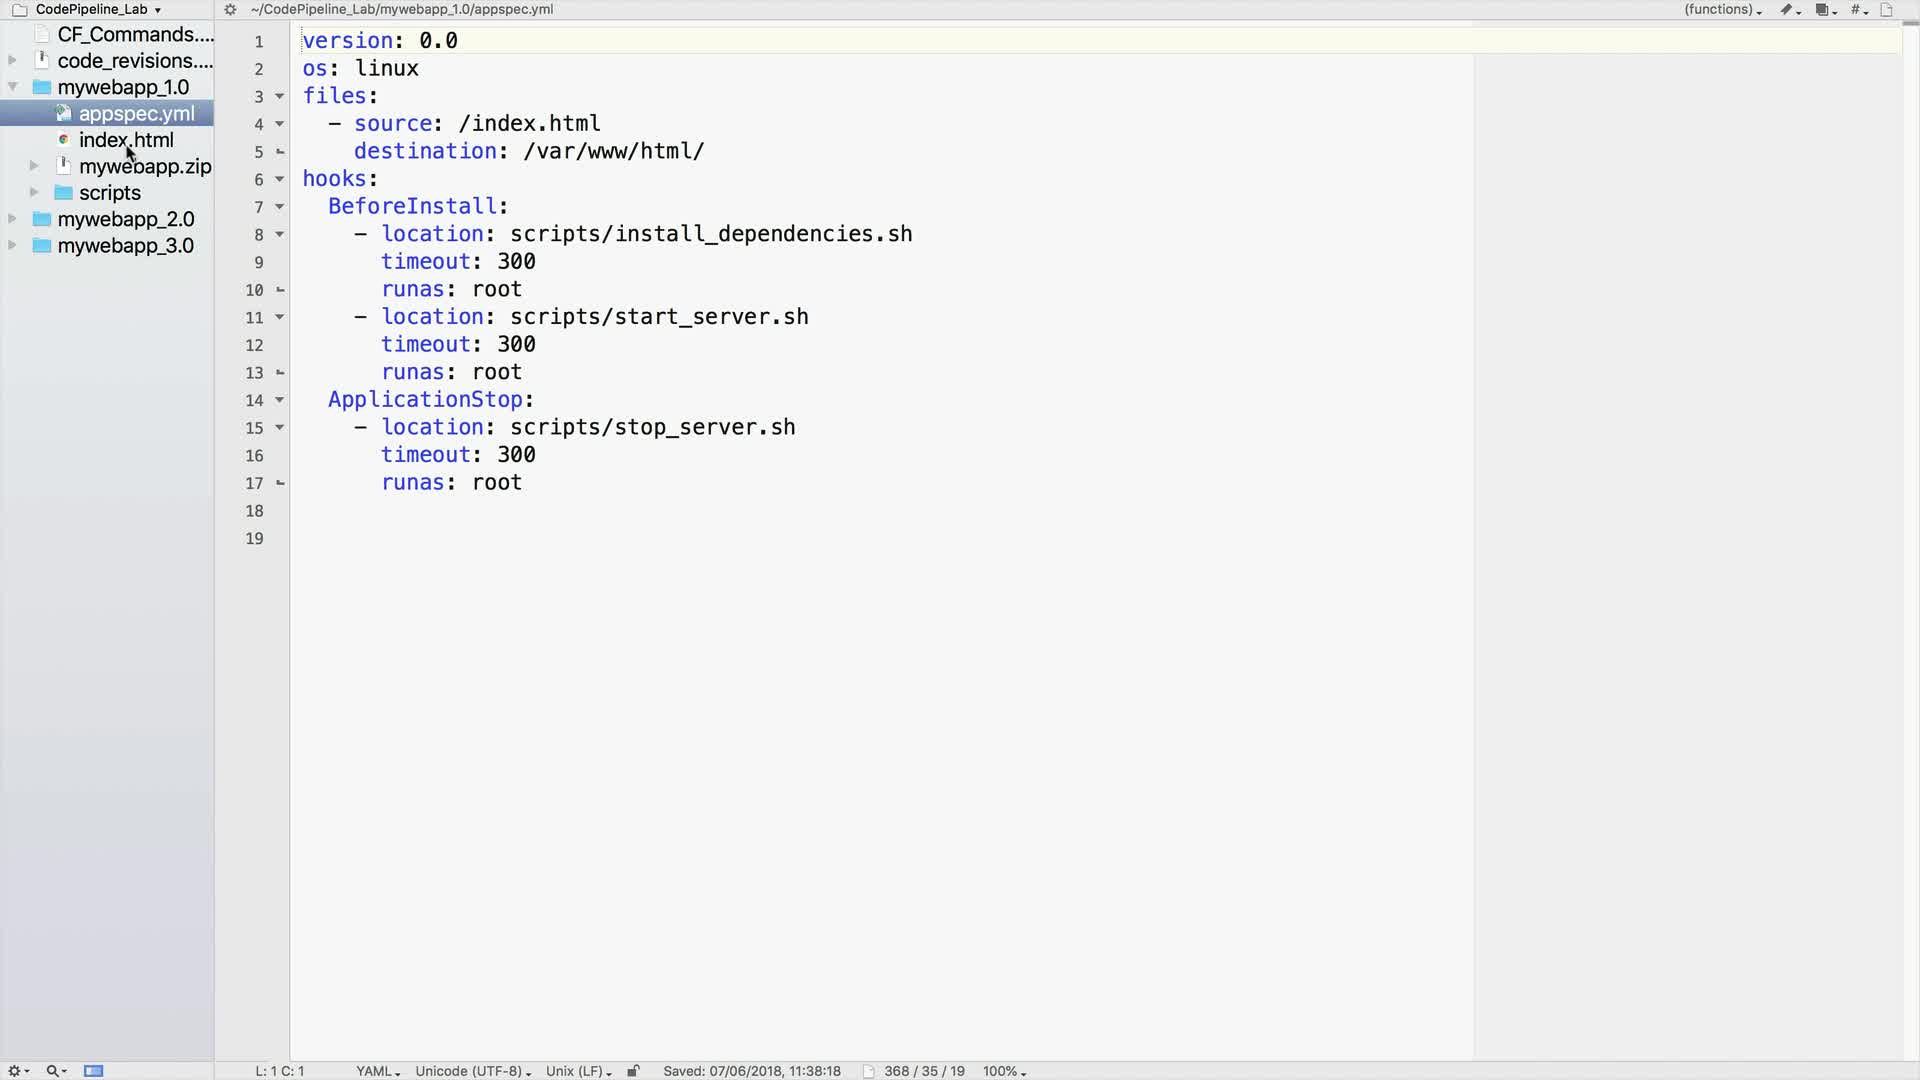Open the (functions) popup menu
This screenshot has height=1080, width=1920.
(1722, 10)
